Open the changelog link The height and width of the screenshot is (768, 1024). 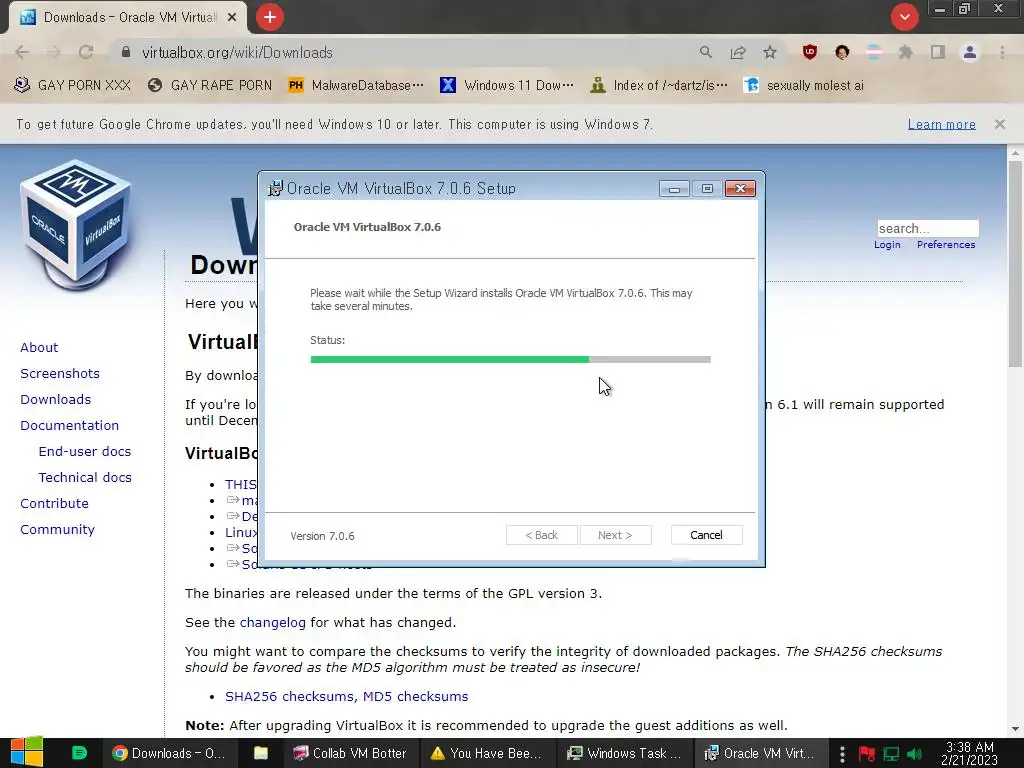pos(272,622)
